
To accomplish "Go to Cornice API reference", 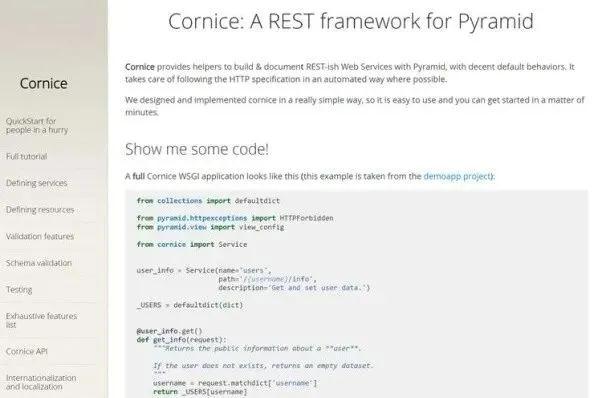I will click(x=26, y=351).
